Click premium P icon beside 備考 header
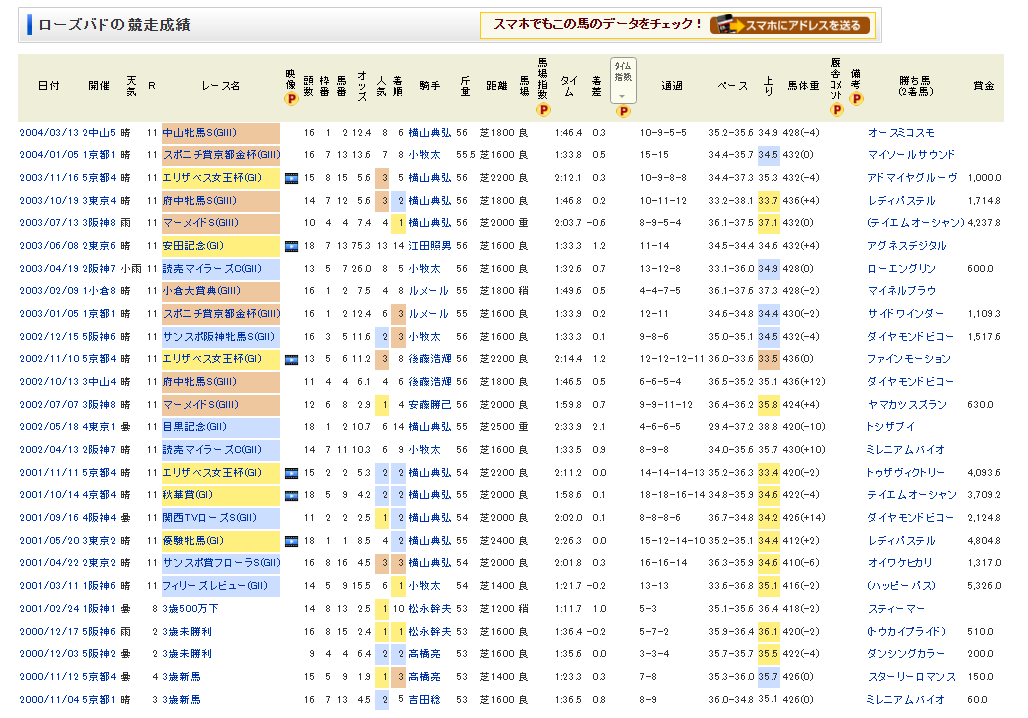This screenshot has width=1028, height=718. (x=856, y=99)
